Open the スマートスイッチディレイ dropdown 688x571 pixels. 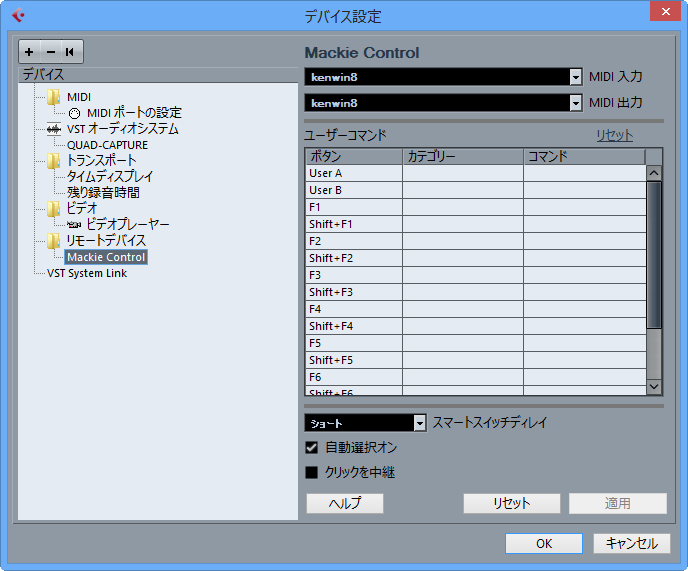420,423
